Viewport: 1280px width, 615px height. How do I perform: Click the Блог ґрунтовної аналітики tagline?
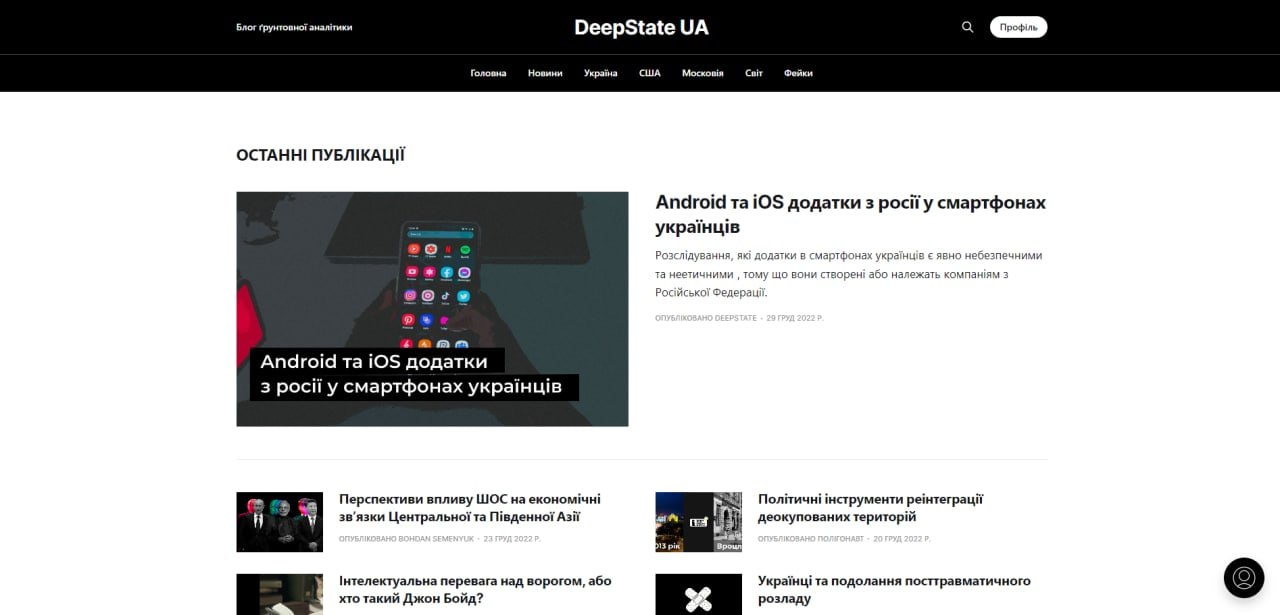[x=294, y=27]
